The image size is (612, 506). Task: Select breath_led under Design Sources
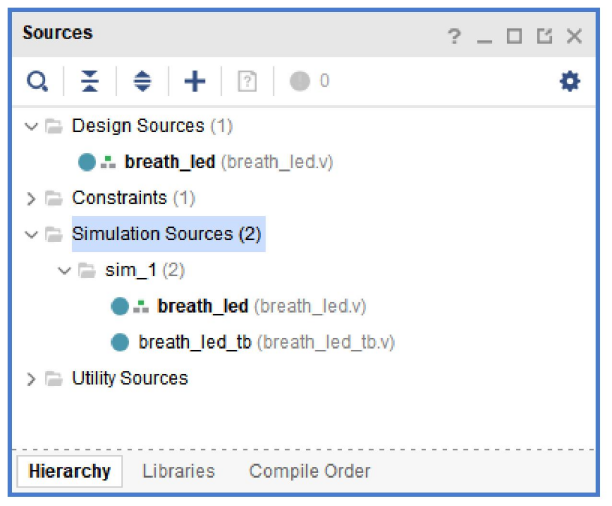pyautogui.click(x=169, y=162)
